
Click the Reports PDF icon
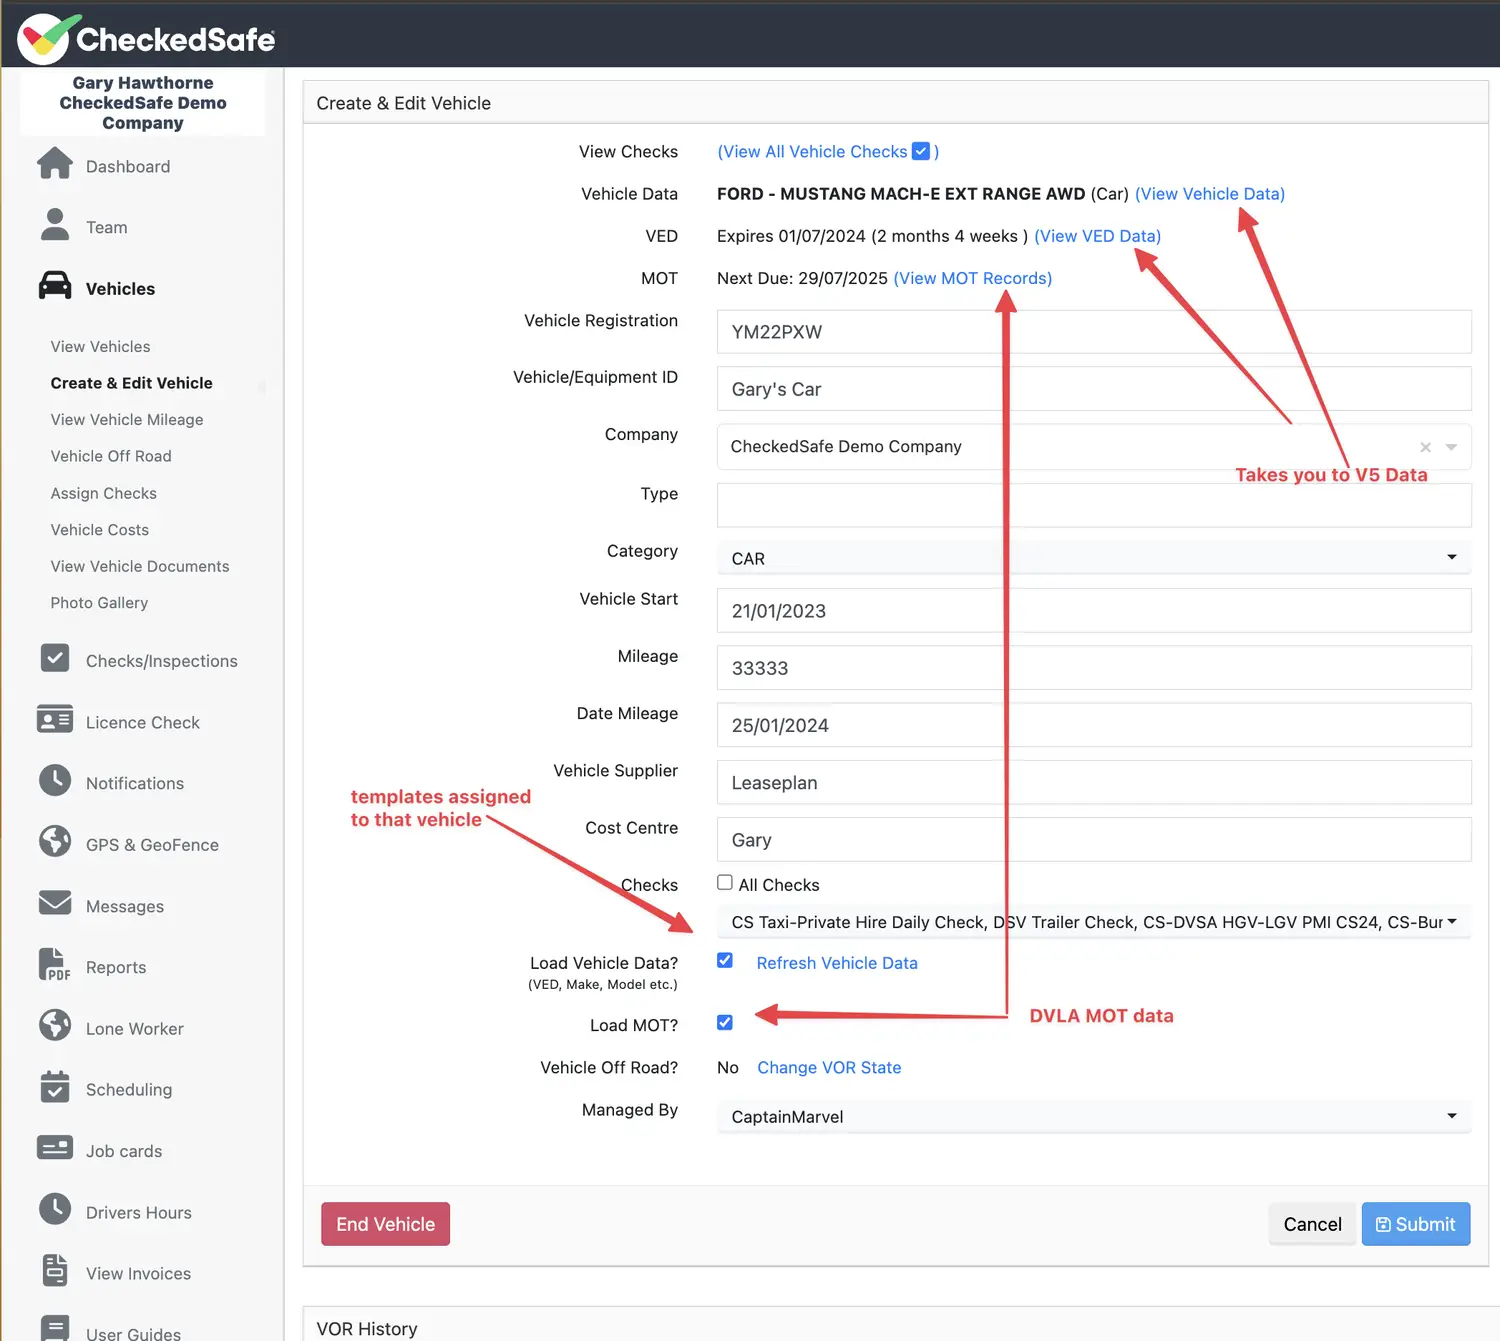point(55,965)
